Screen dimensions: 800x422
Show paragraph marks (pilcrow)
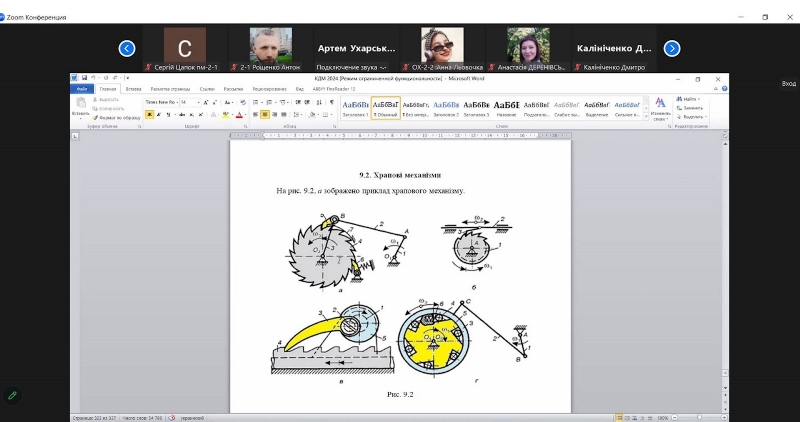coord(332,103)
